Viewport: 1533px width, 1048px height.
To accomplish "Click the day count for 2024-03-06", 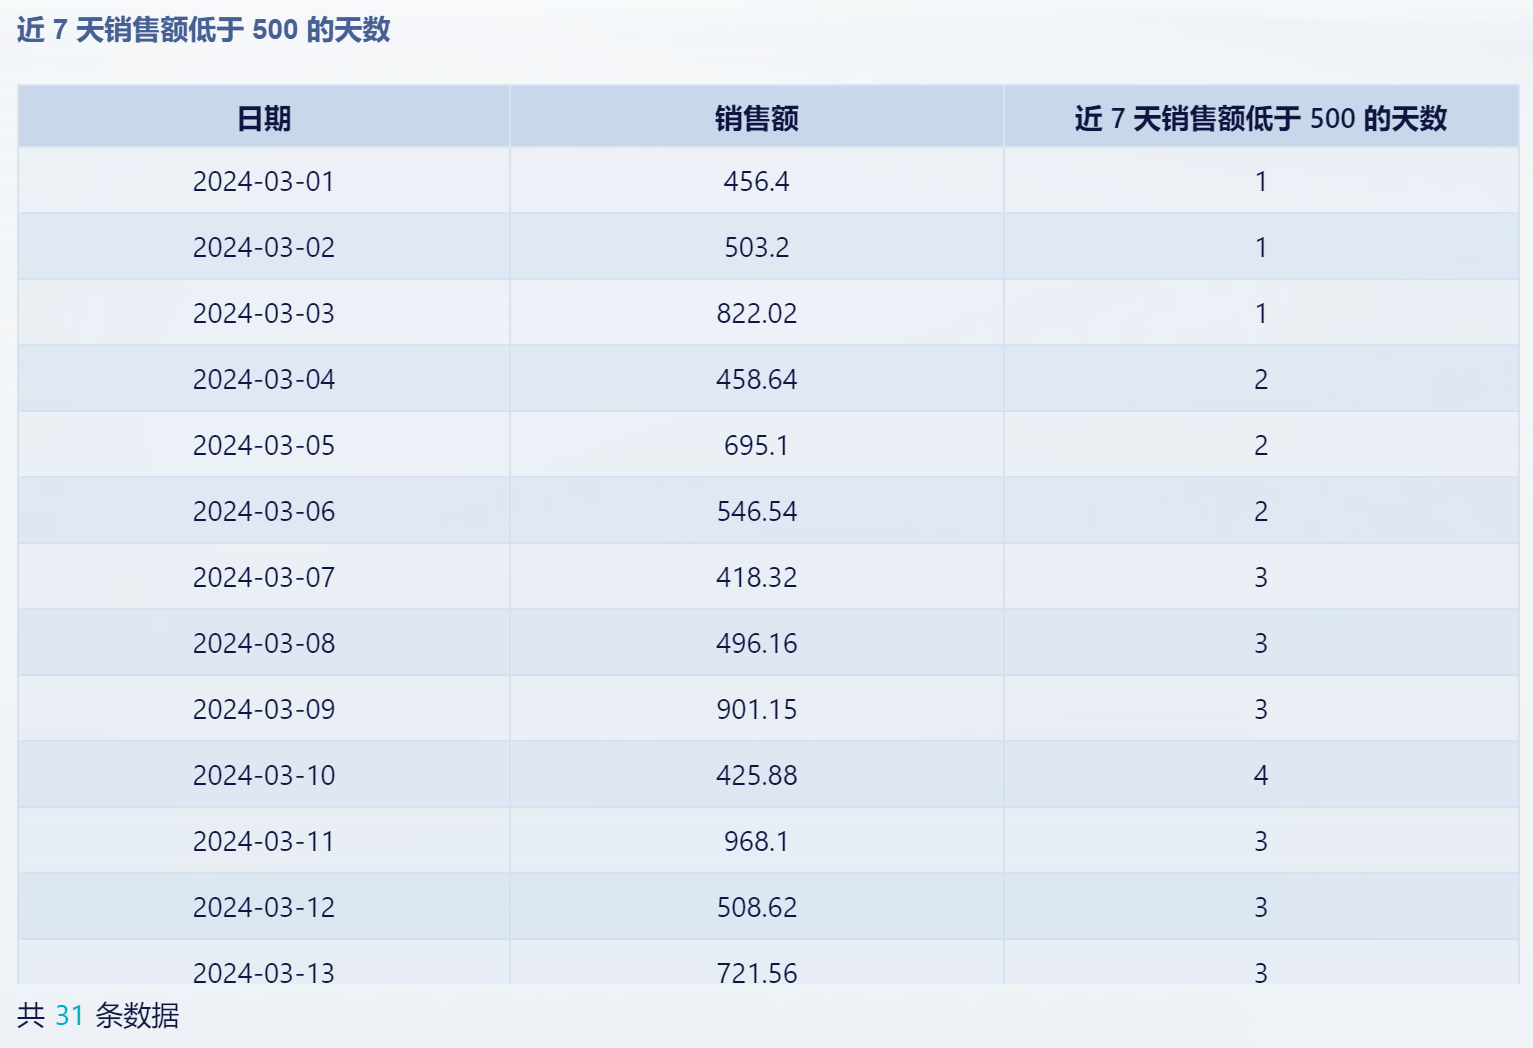I will click(x=1260, y=511).
